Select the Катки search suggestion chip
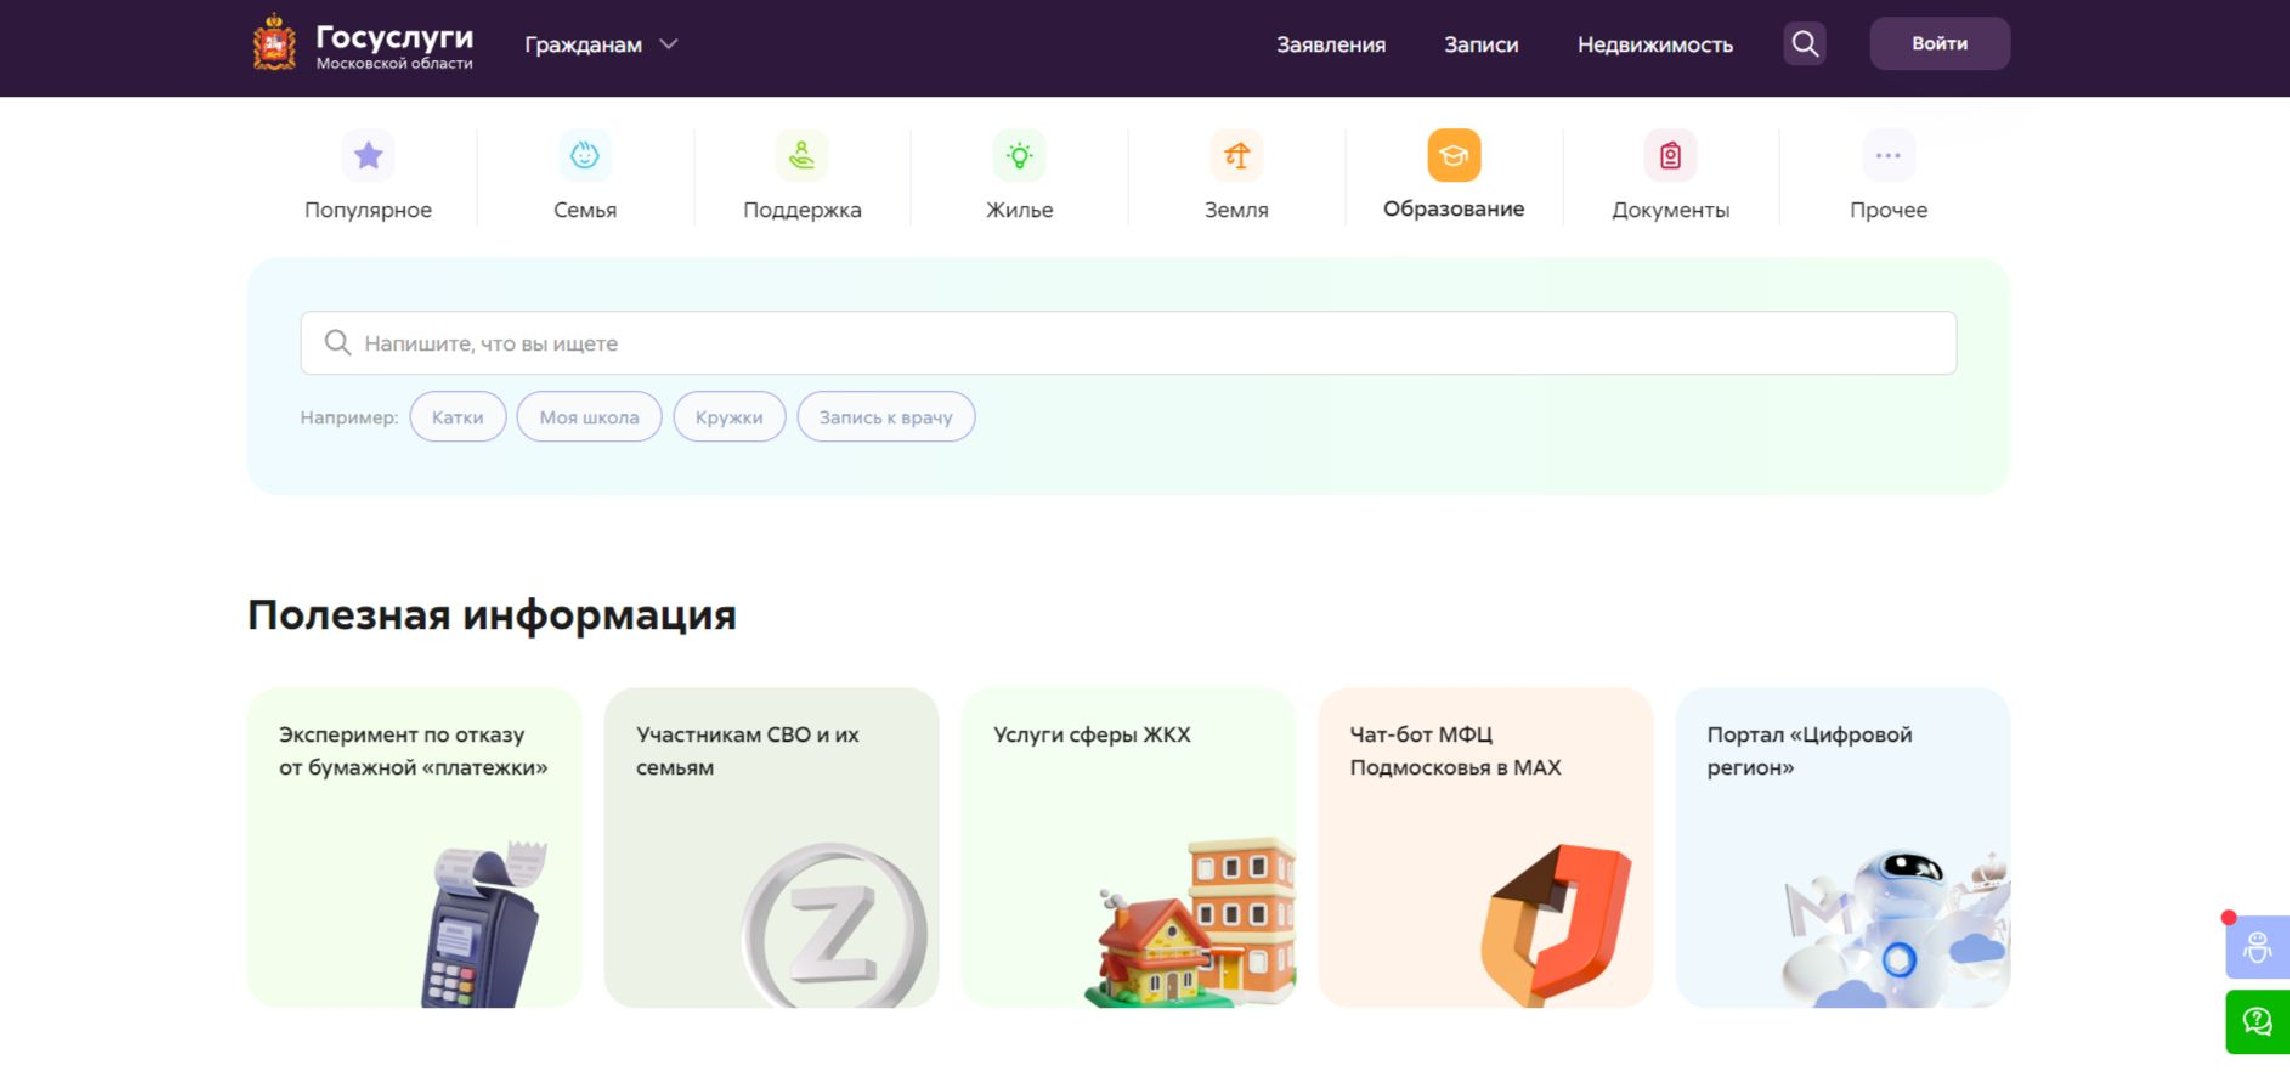Viewport: 2290px width, 1080px height. (457, 417)
